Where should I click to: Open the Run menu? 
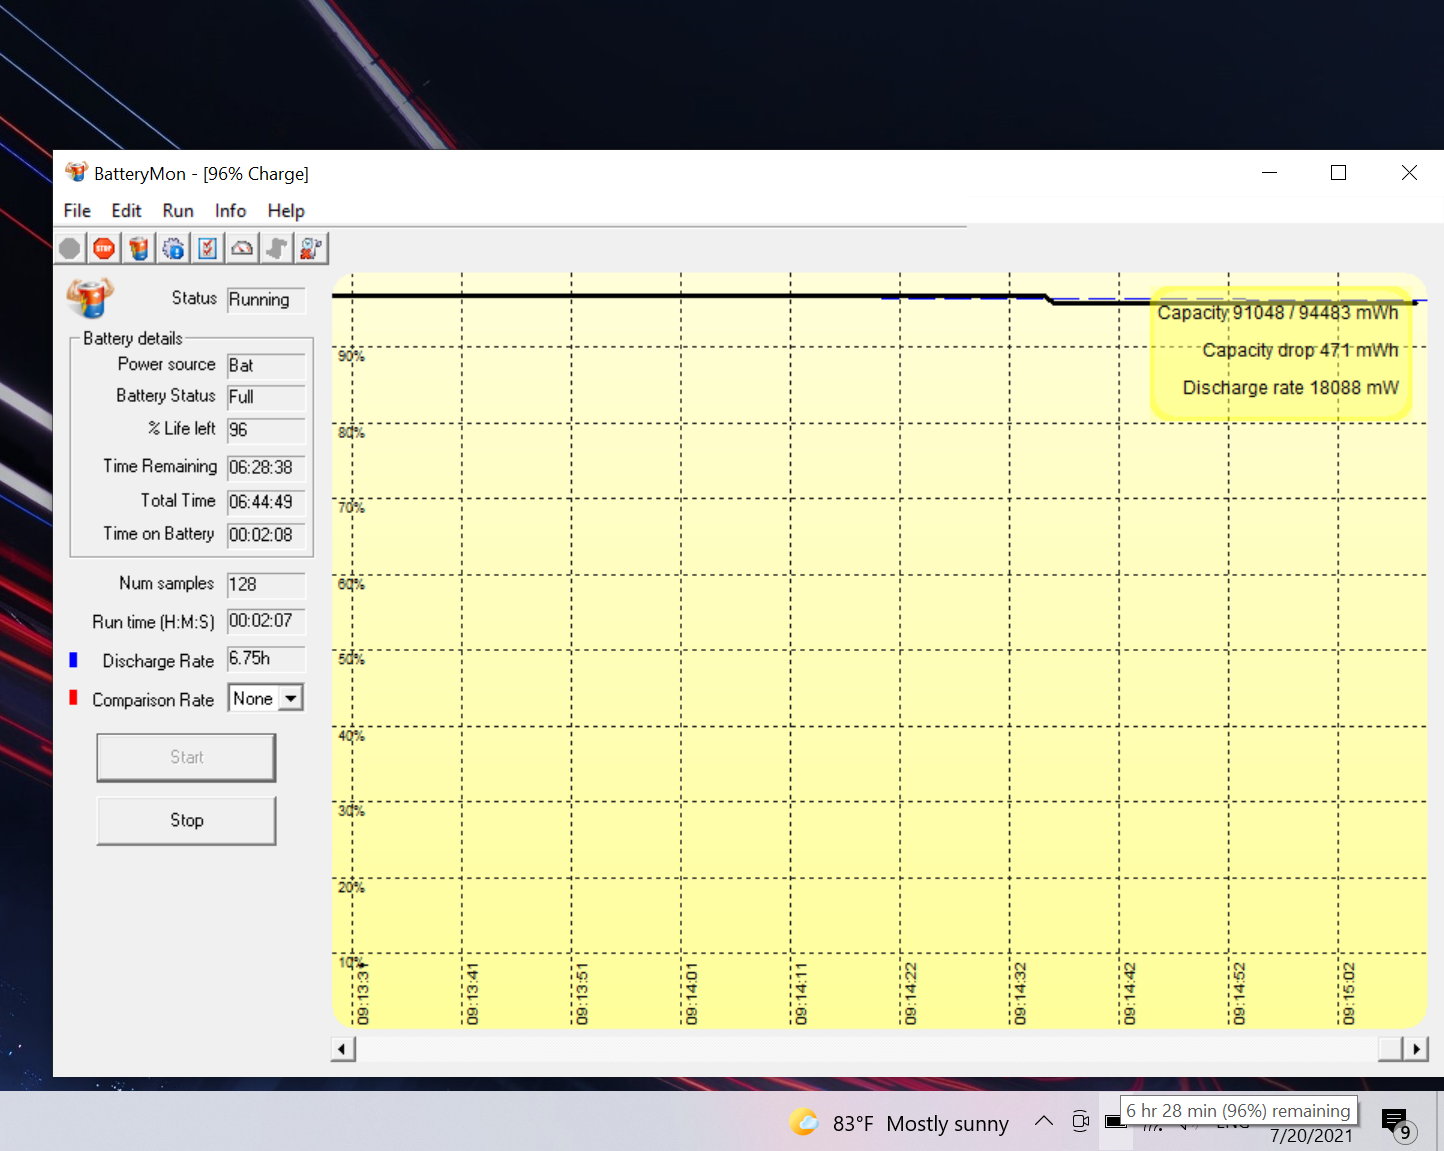tap(178, 211)
